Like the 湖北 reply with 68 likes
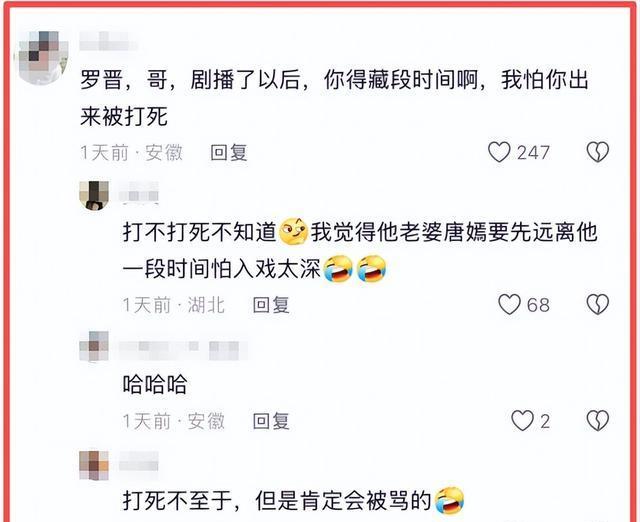 (x=509, y=304)
